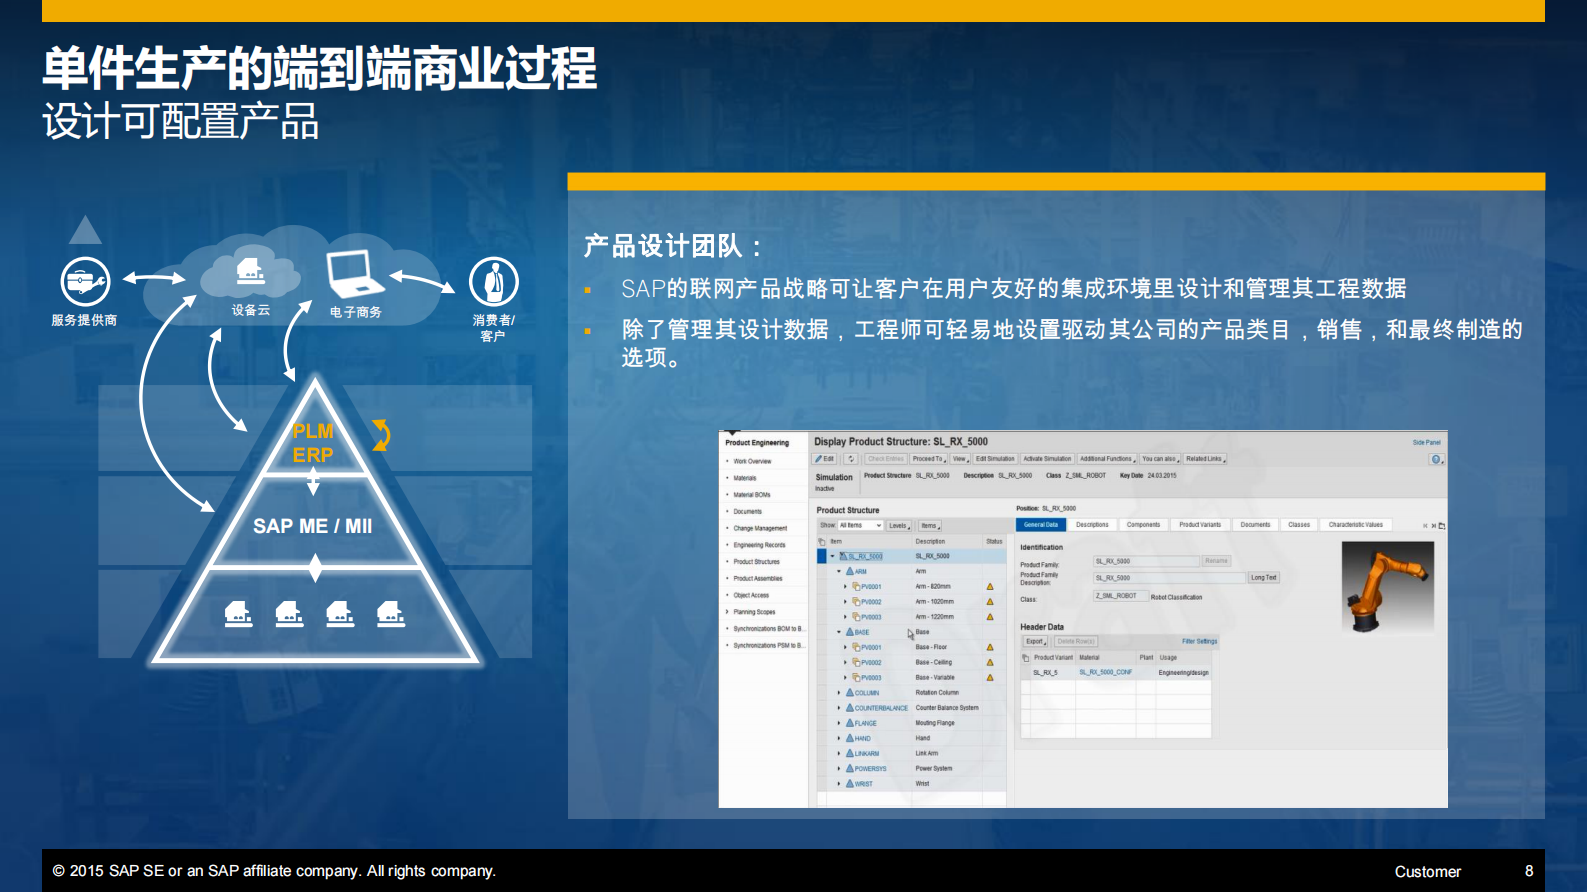This screenshot has height=892, width=1587.
Task: Expand the FLANGE node
Action: click(x=839, y=723)
